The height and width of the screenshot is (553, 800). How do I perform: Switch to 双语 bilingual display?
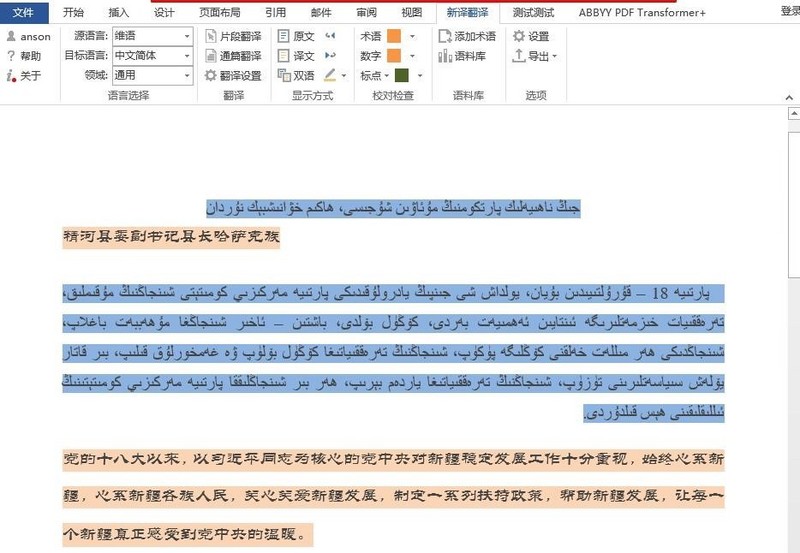pos(296,76)
